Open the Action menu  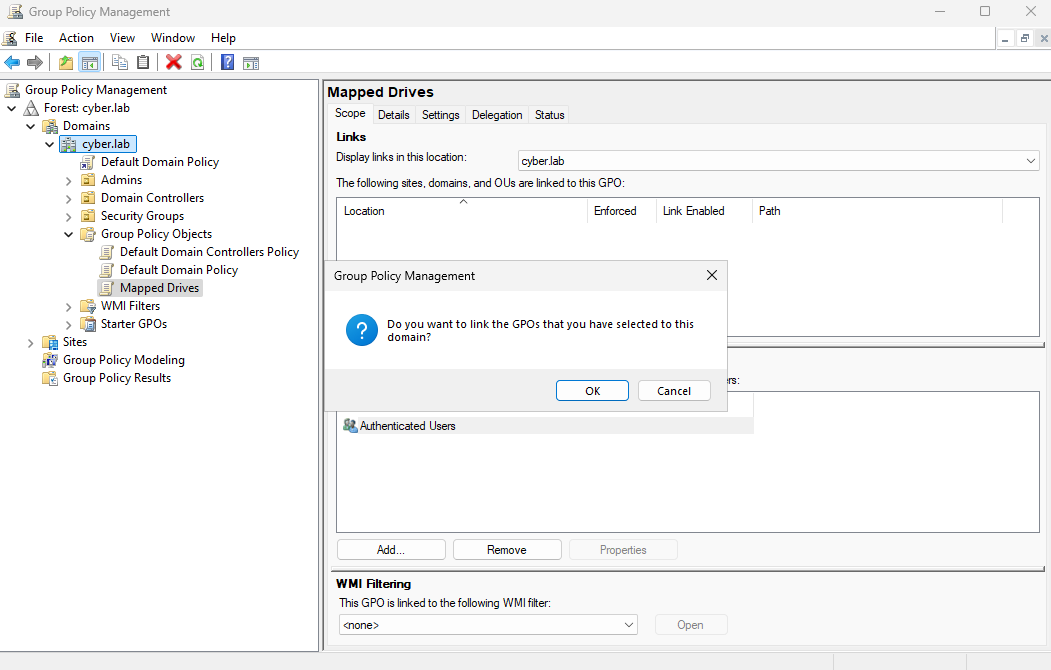coord(76,38)
